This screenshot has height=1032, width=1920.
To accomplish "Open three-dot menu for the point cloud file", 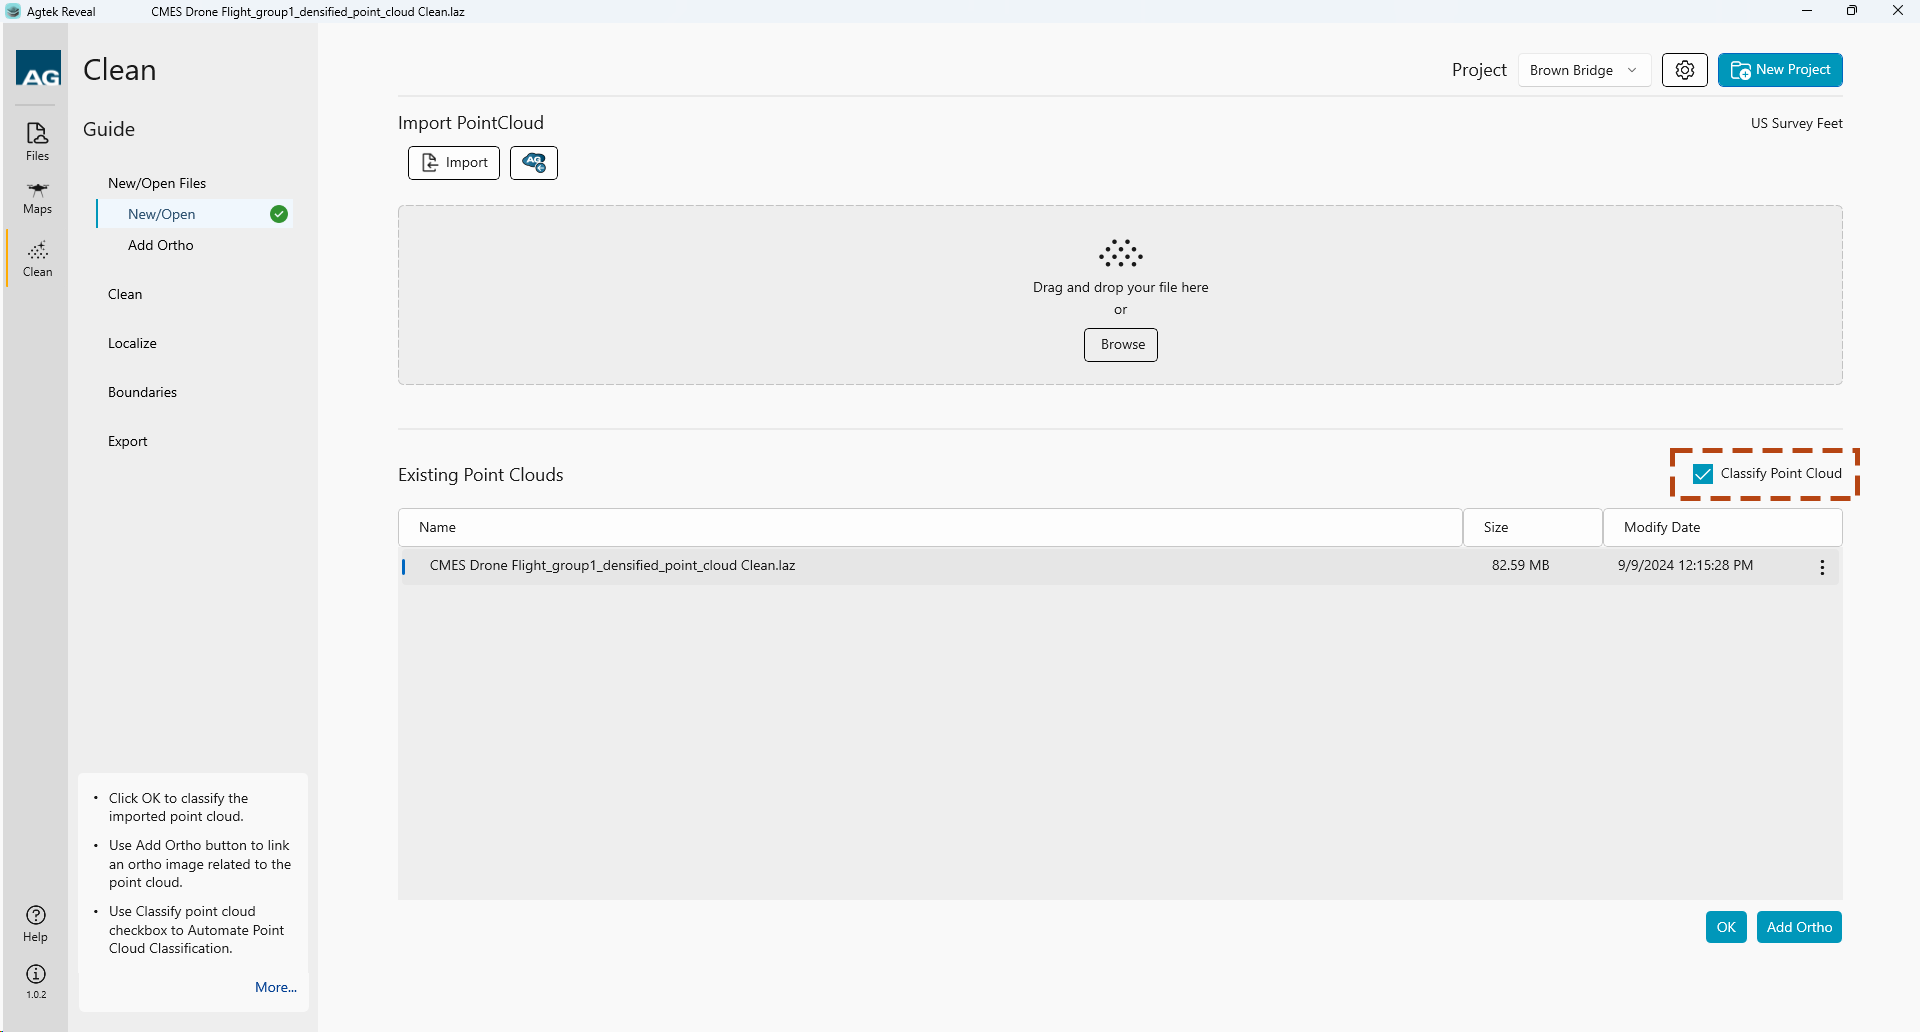I will coord(1822,567).
